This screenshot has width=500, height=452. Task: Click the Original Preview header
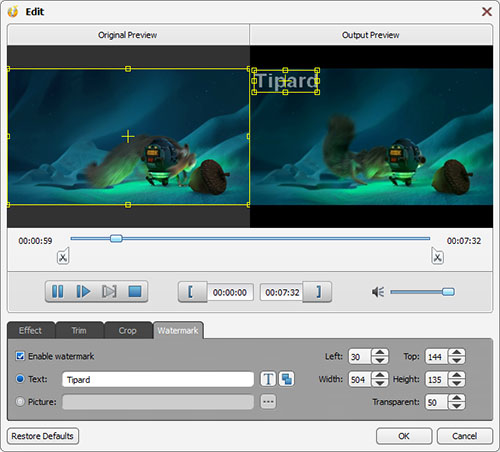128,35
